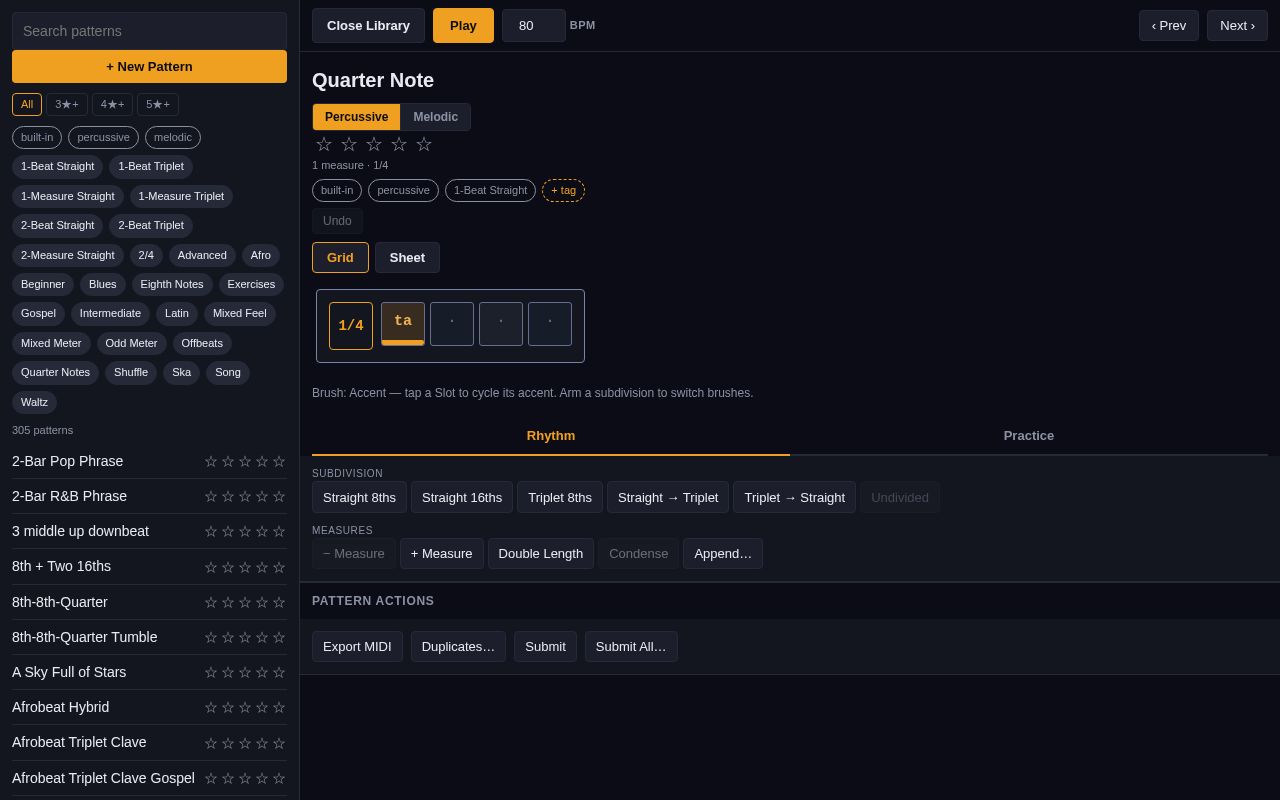Set subdivision to Straight 16ths

click(462, 497)
